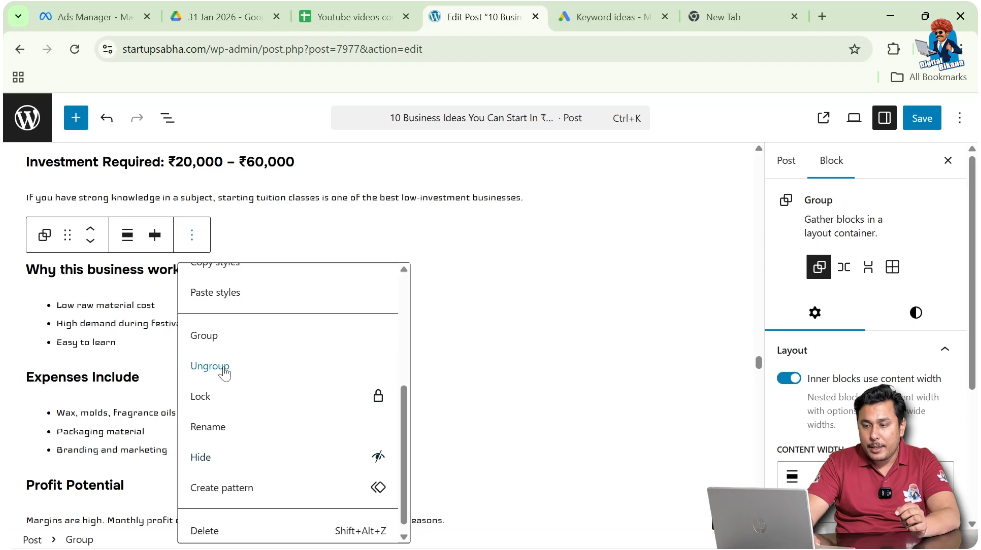Viewport: 981px width, 550px height.
Task: Save the post
Action: [x=922, y=118]
